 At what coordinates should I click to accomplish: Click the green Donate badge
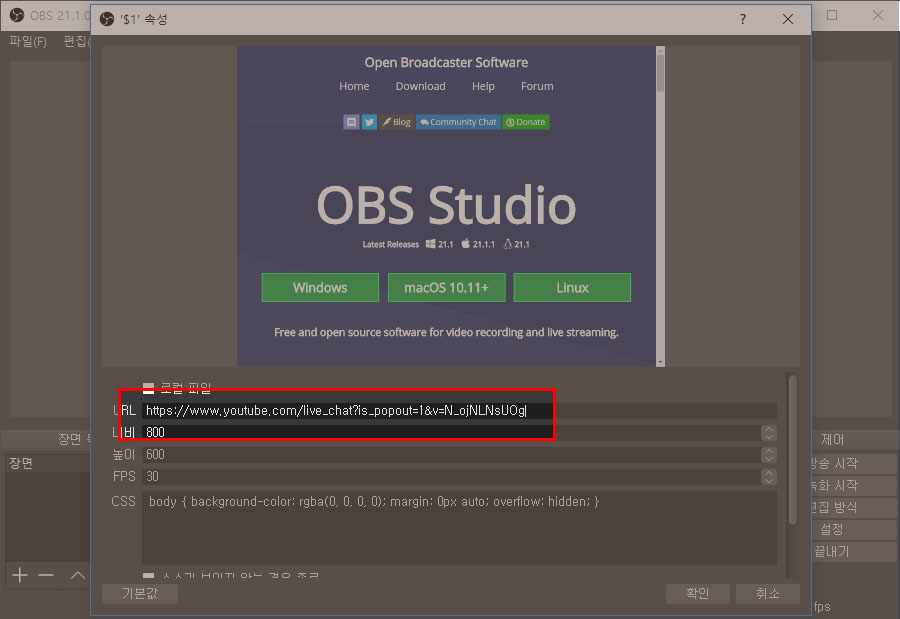point(525,122)
